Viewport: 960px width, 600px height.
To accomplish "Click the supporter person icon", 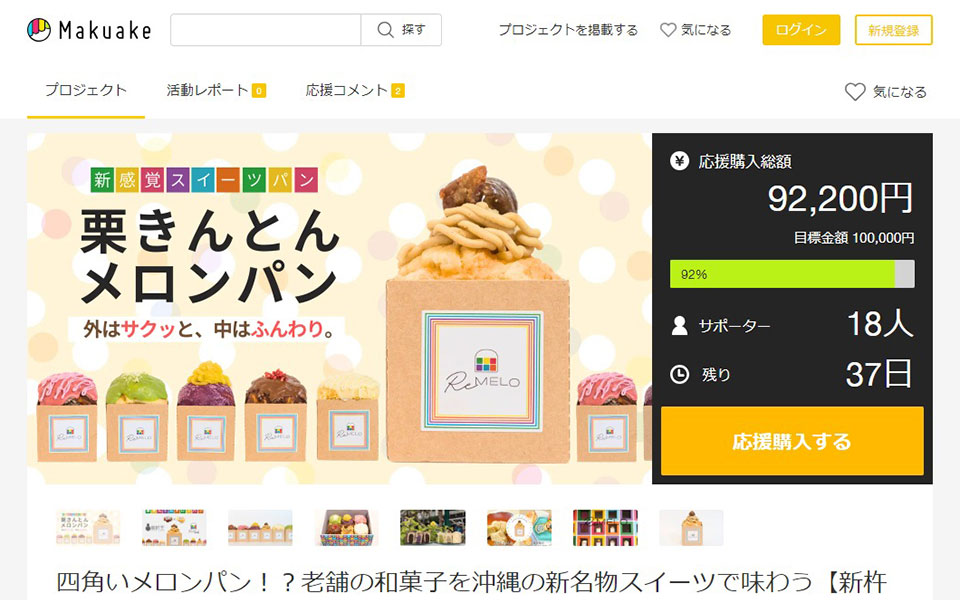I will click(x=679, y=325).
